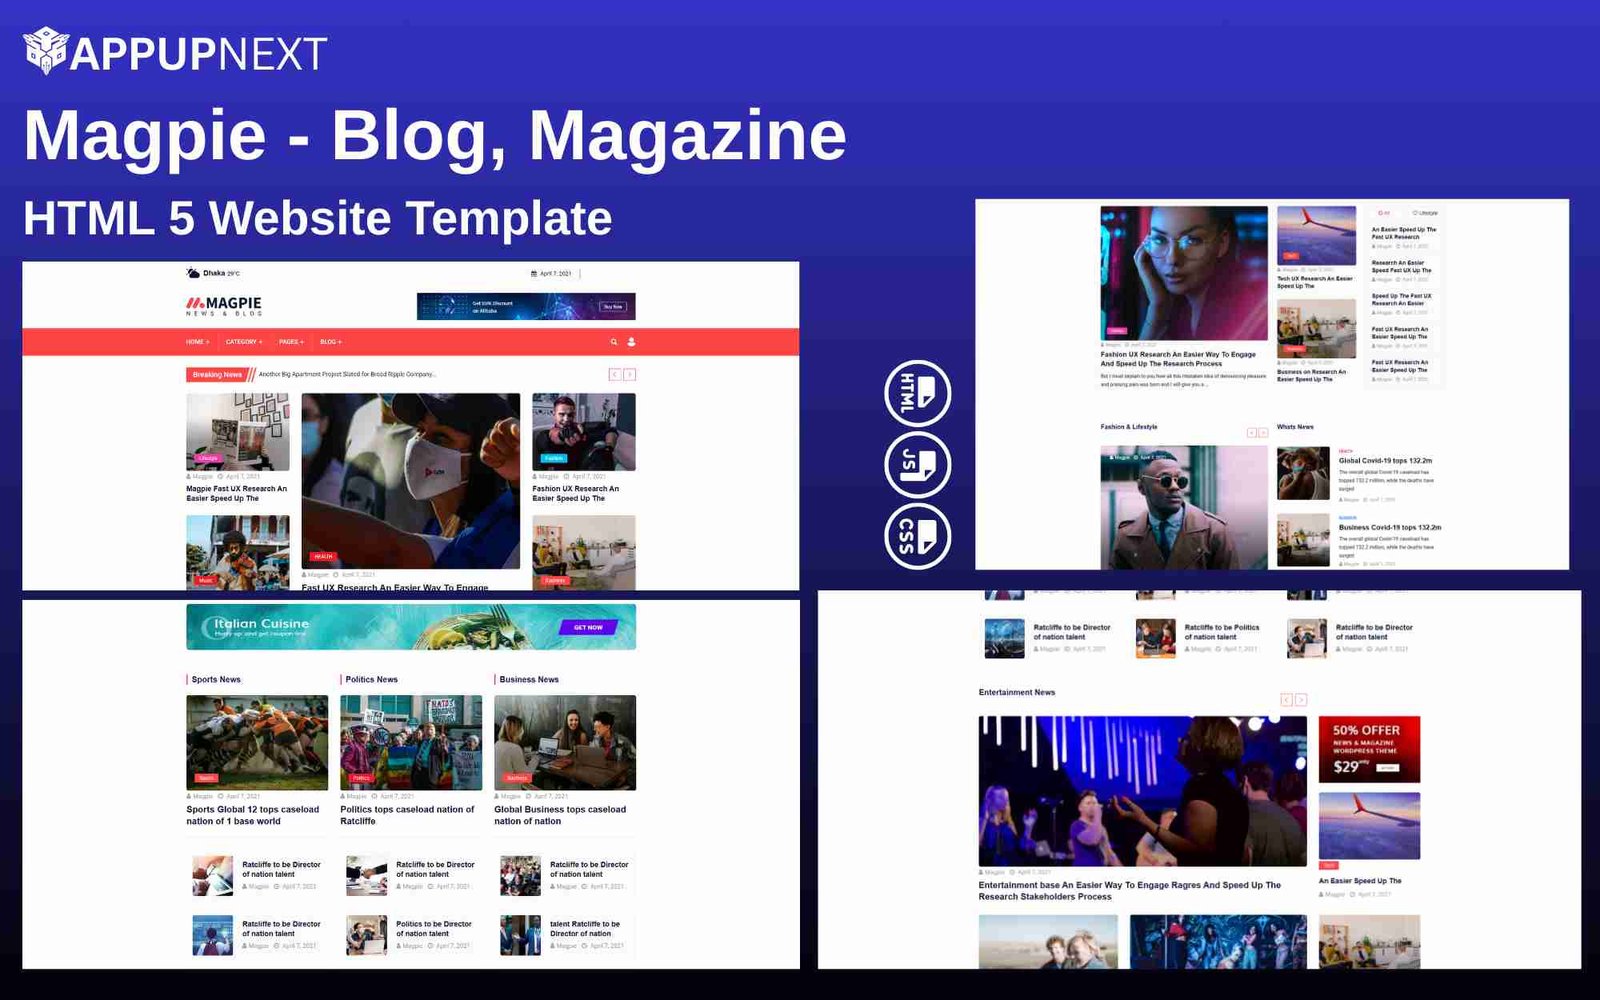Click the Buy Now button on the Alibaba banner
This screenshot has width=1600, height=1000.
coord(611,305)
